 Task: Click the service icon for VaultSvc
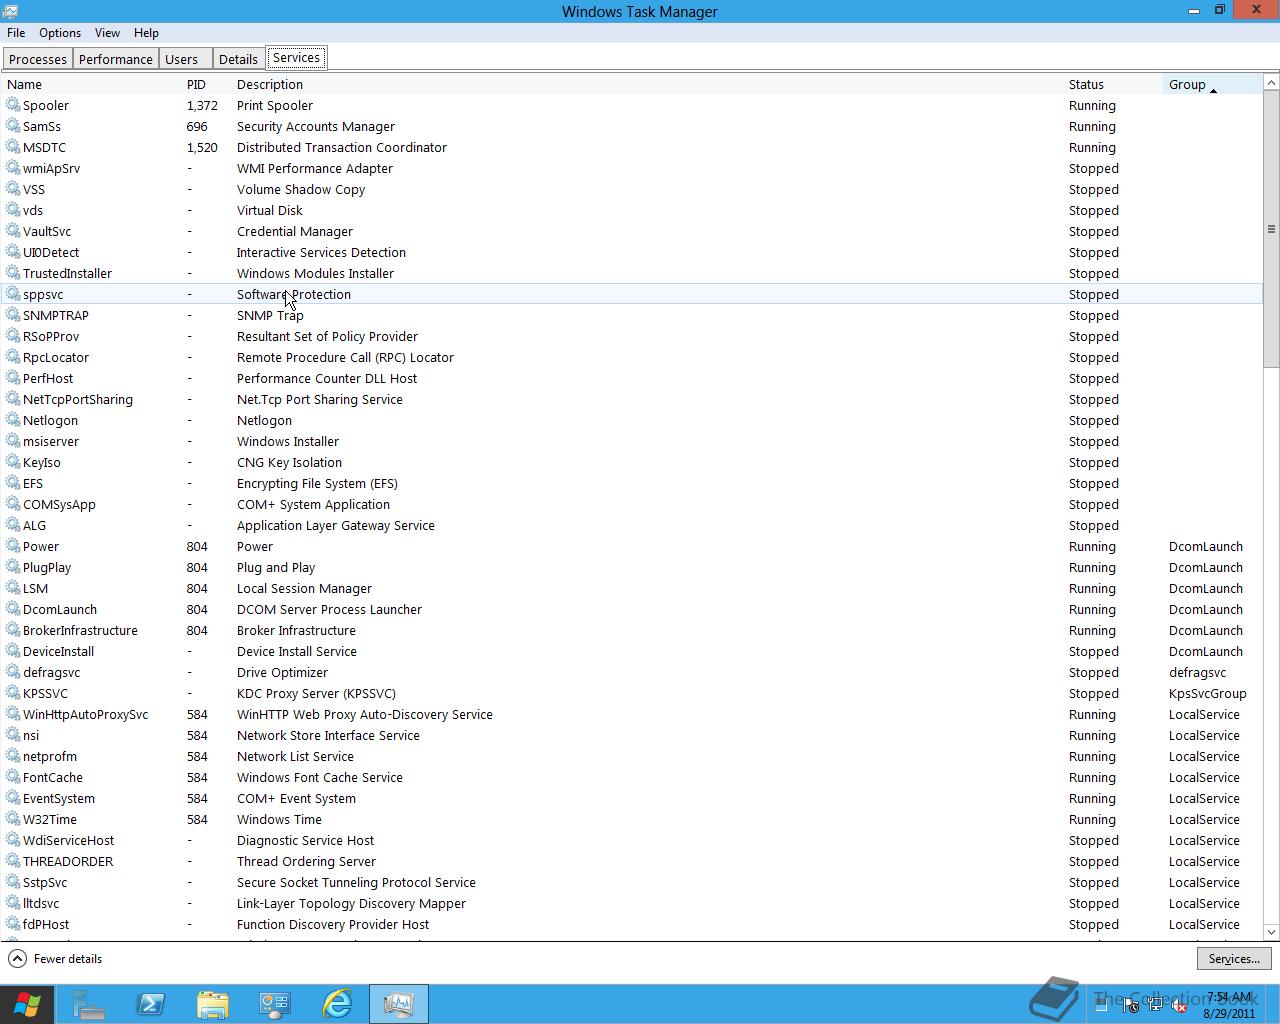pos(13,231)
